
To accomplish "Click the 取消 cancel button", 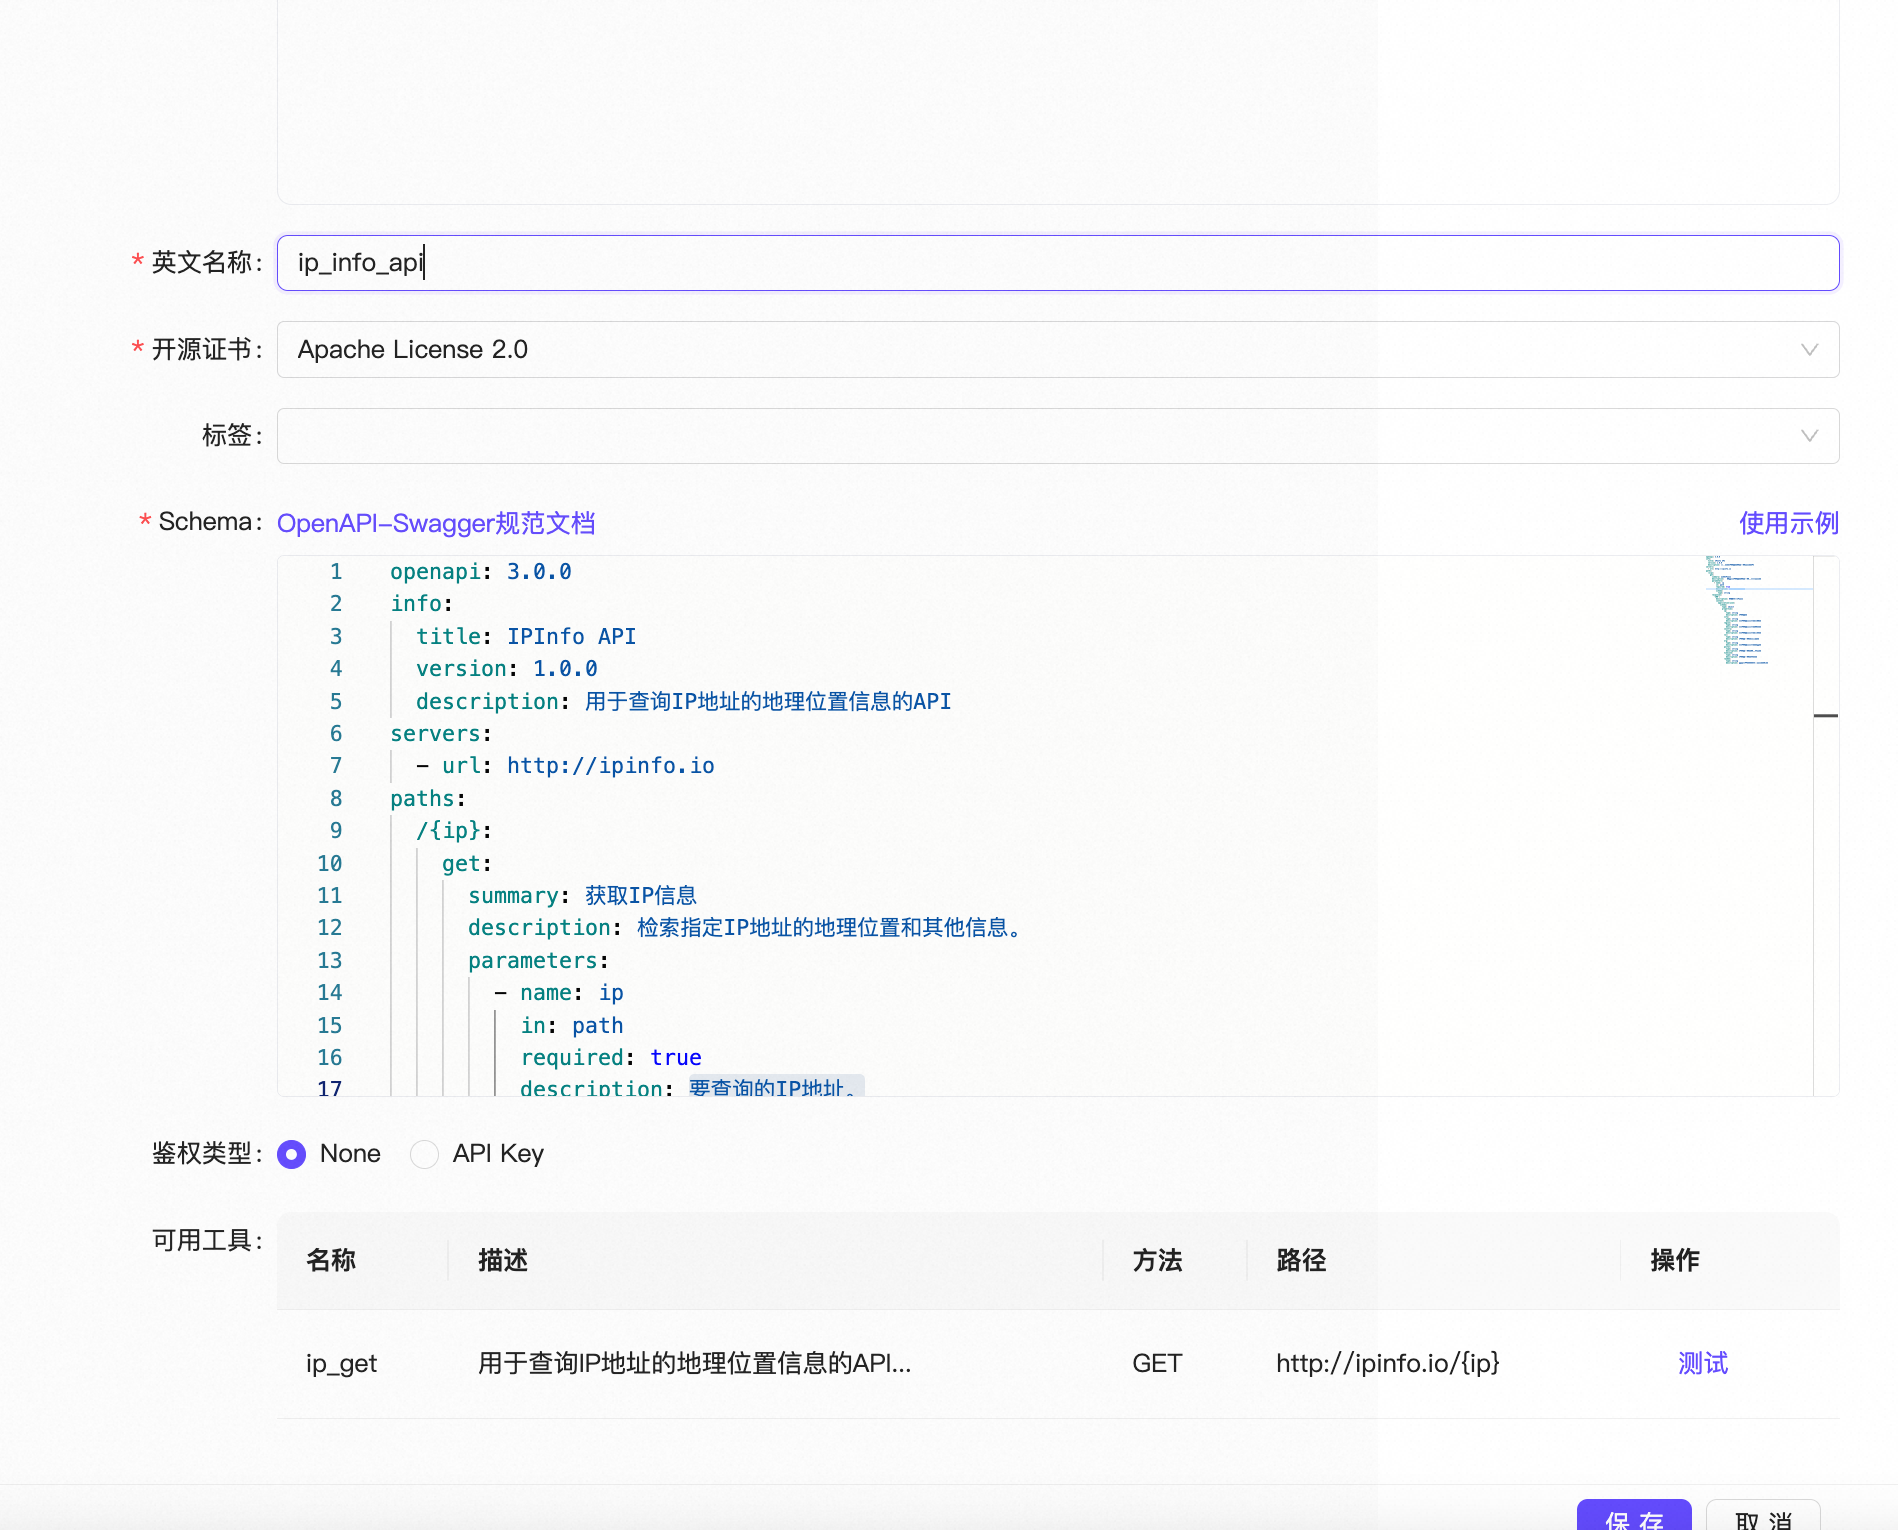I will tap(1763, 1515).
